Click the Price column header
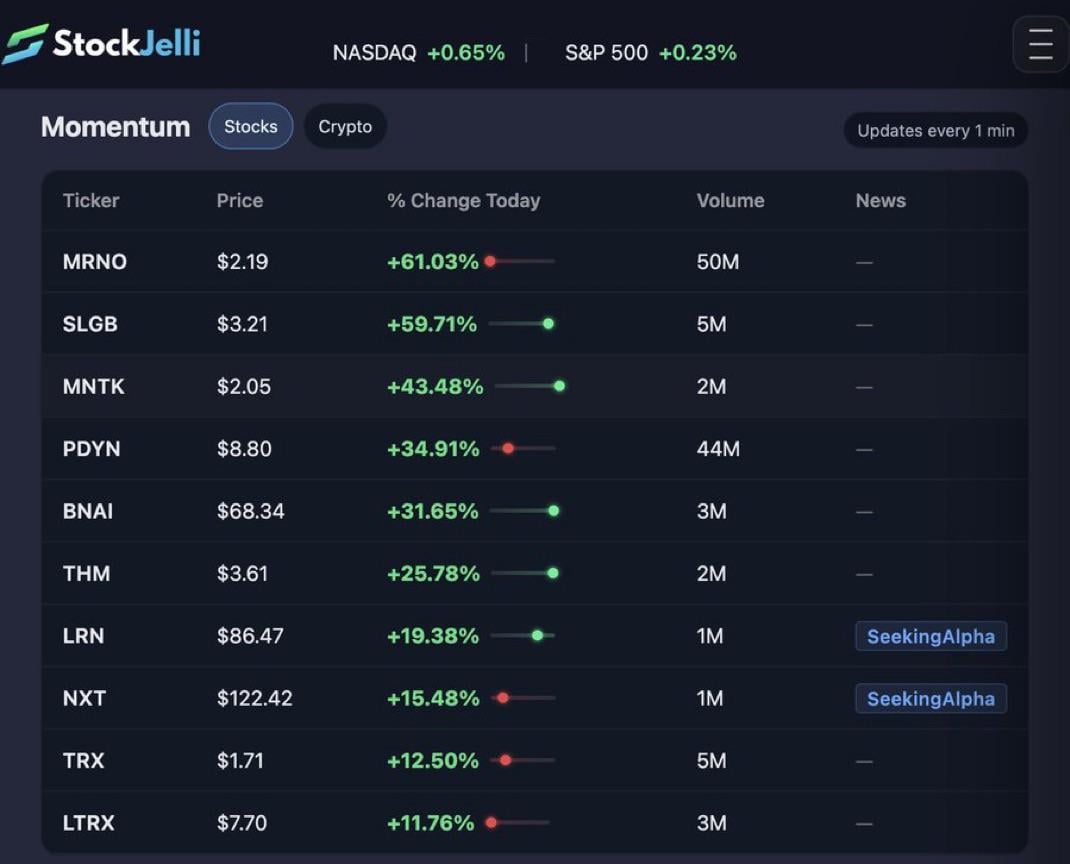This screenshot has height=864, width=1070. pos(239,200)
